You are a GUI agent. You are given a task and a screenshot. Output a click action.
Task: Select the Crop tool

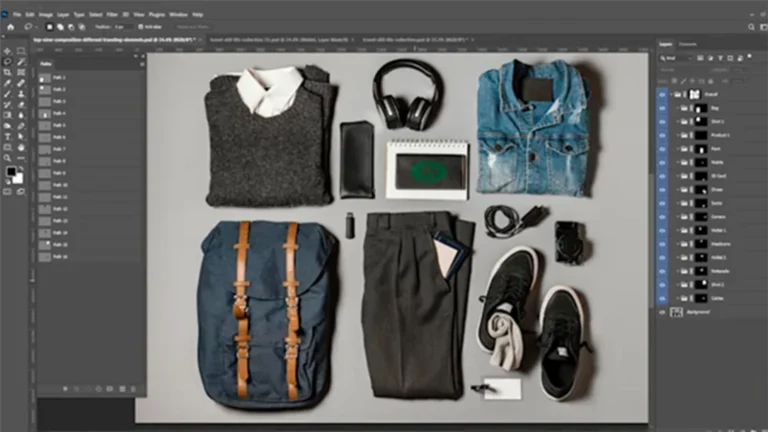[7, 72]
